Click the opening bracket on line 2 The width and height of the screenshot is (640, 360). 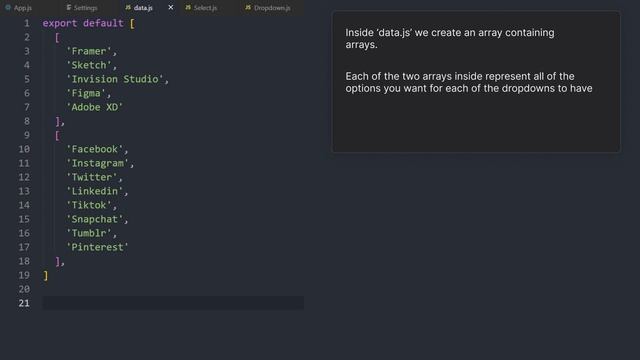tap(57, 38)
